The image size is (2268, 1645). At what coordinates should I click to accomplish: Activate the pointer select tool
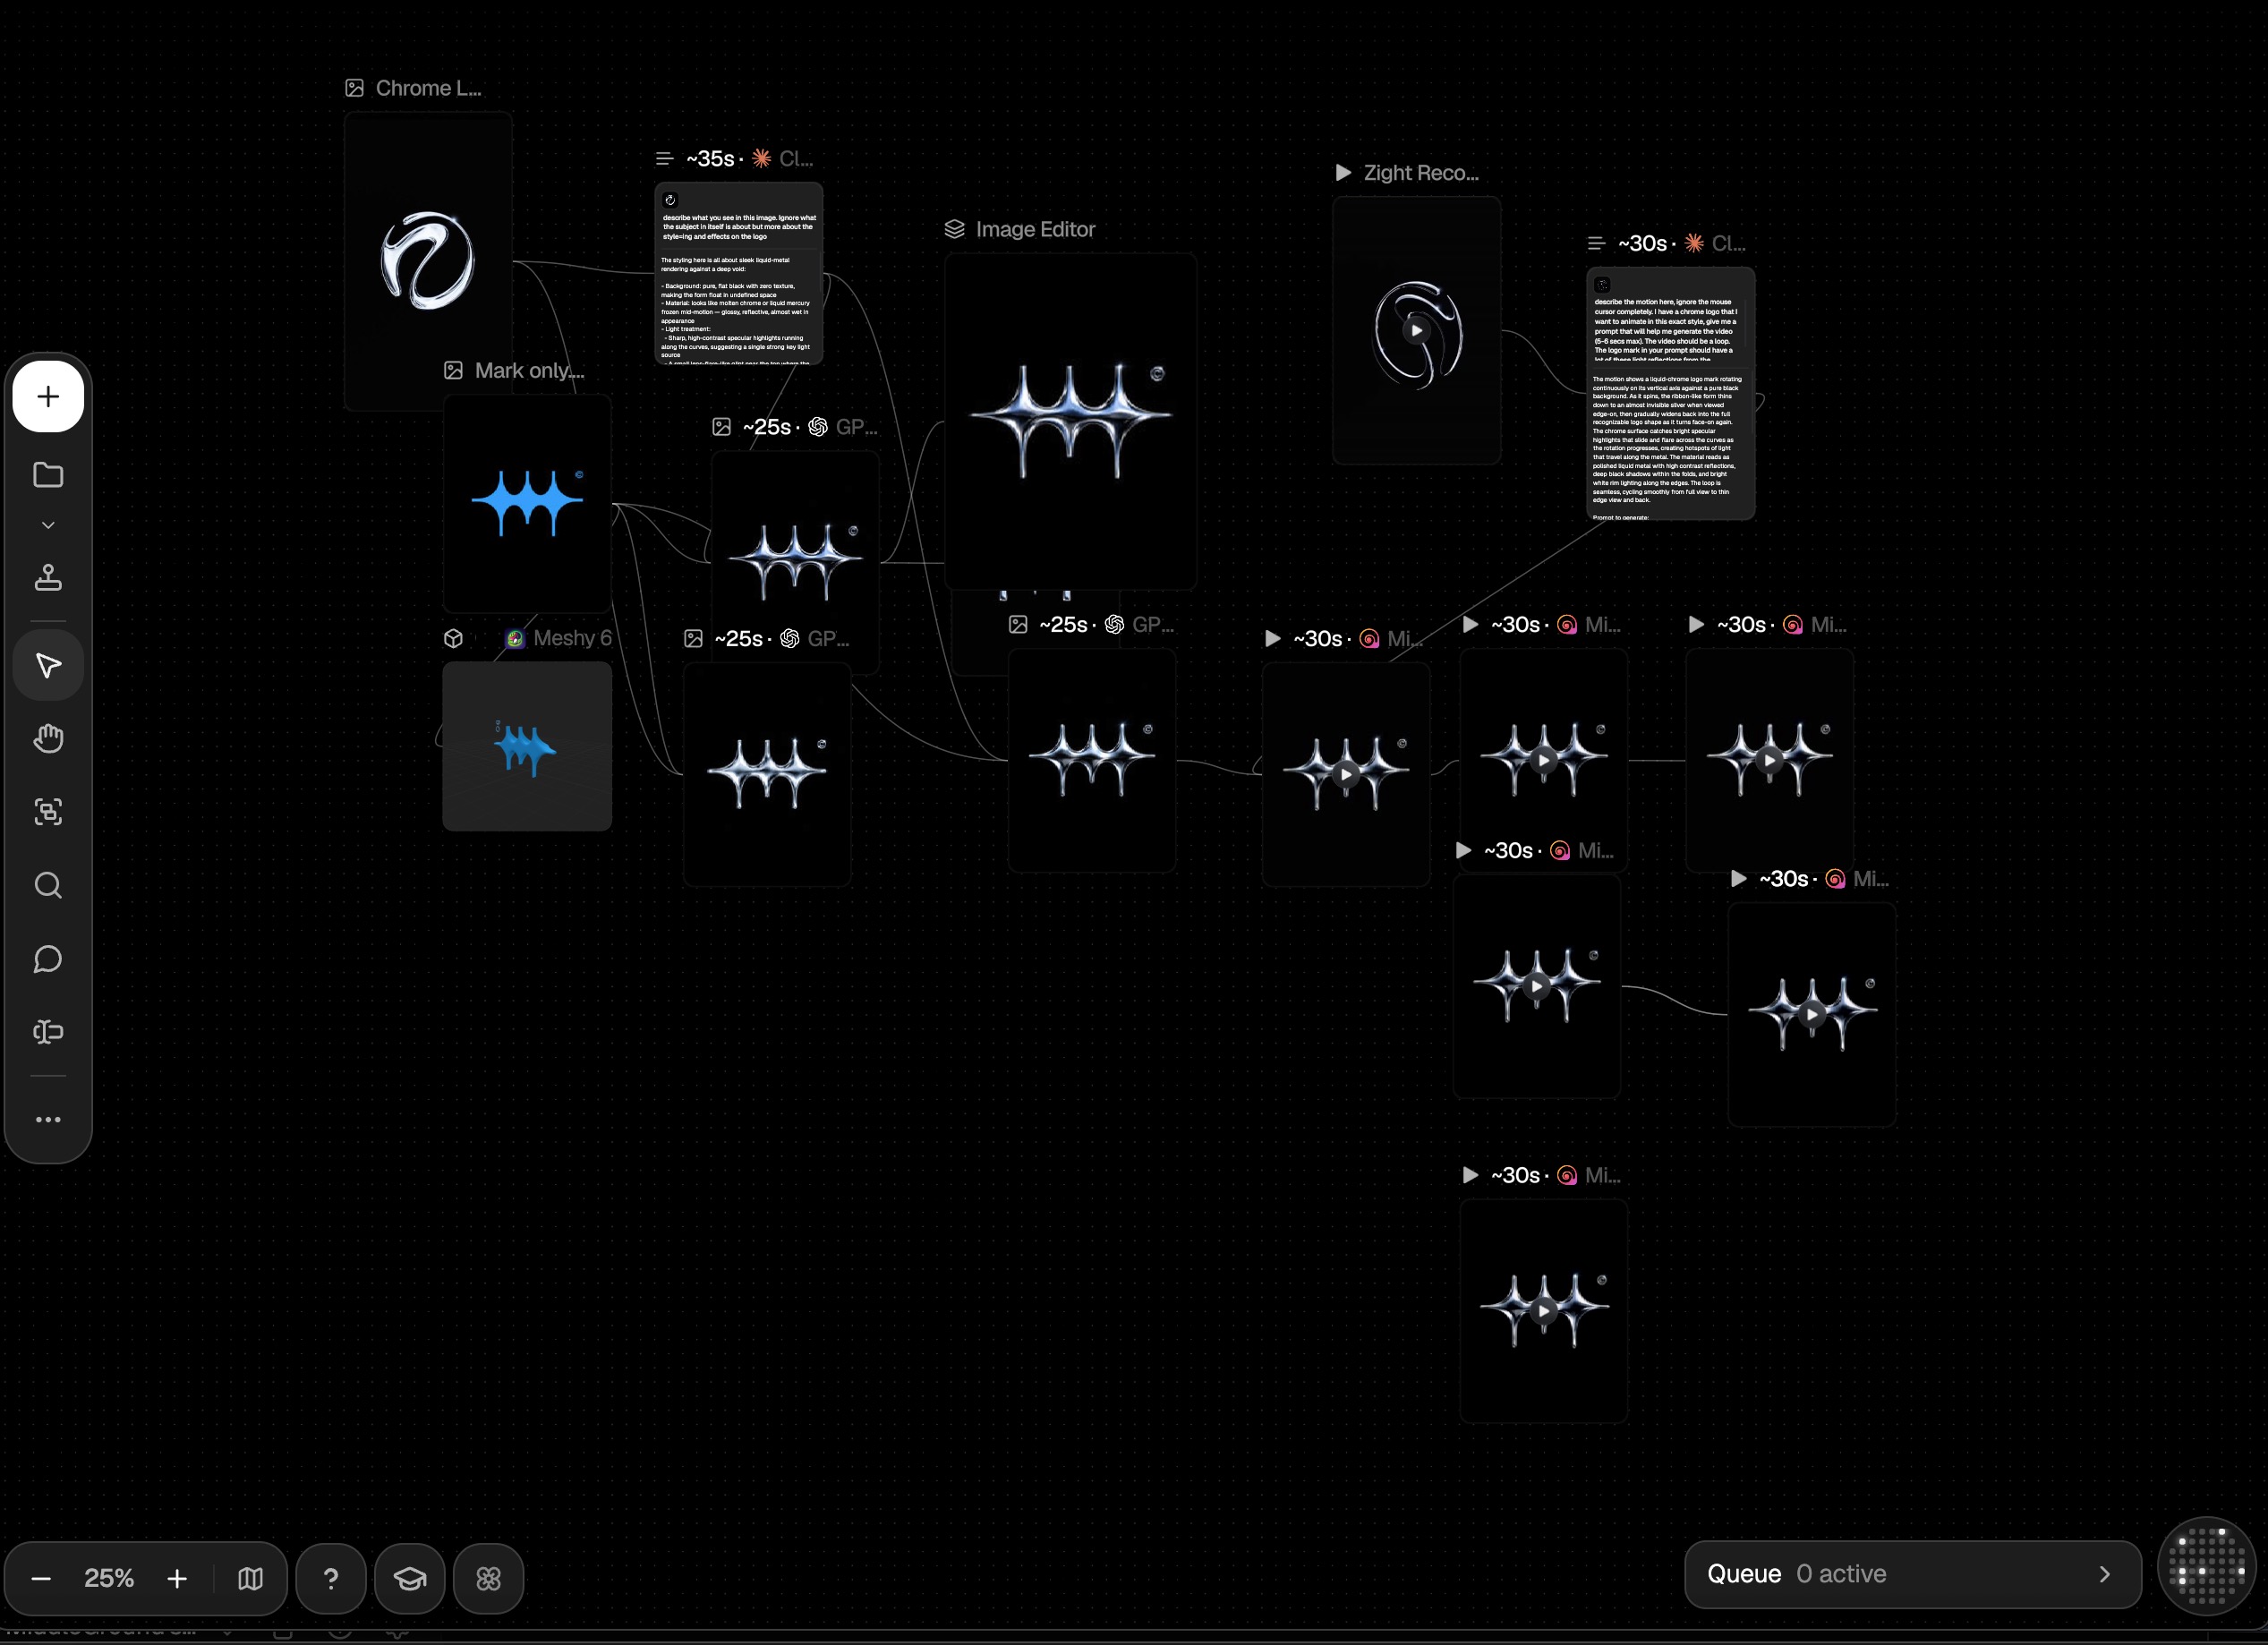pyautogui.click(x=48, y=665)
